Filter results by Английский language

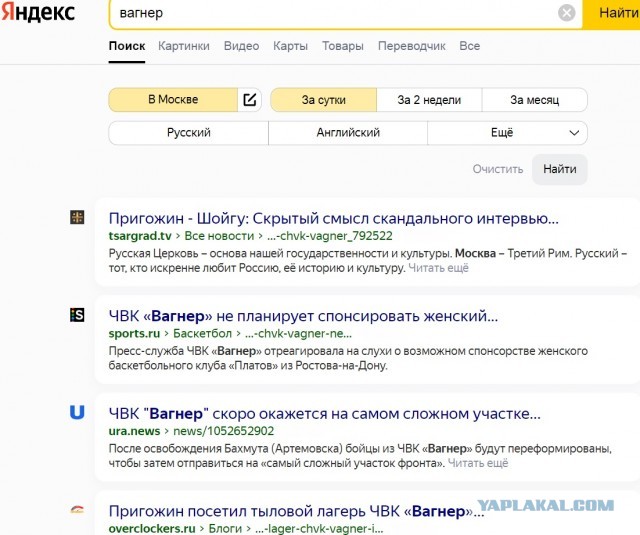coord(348,133)
